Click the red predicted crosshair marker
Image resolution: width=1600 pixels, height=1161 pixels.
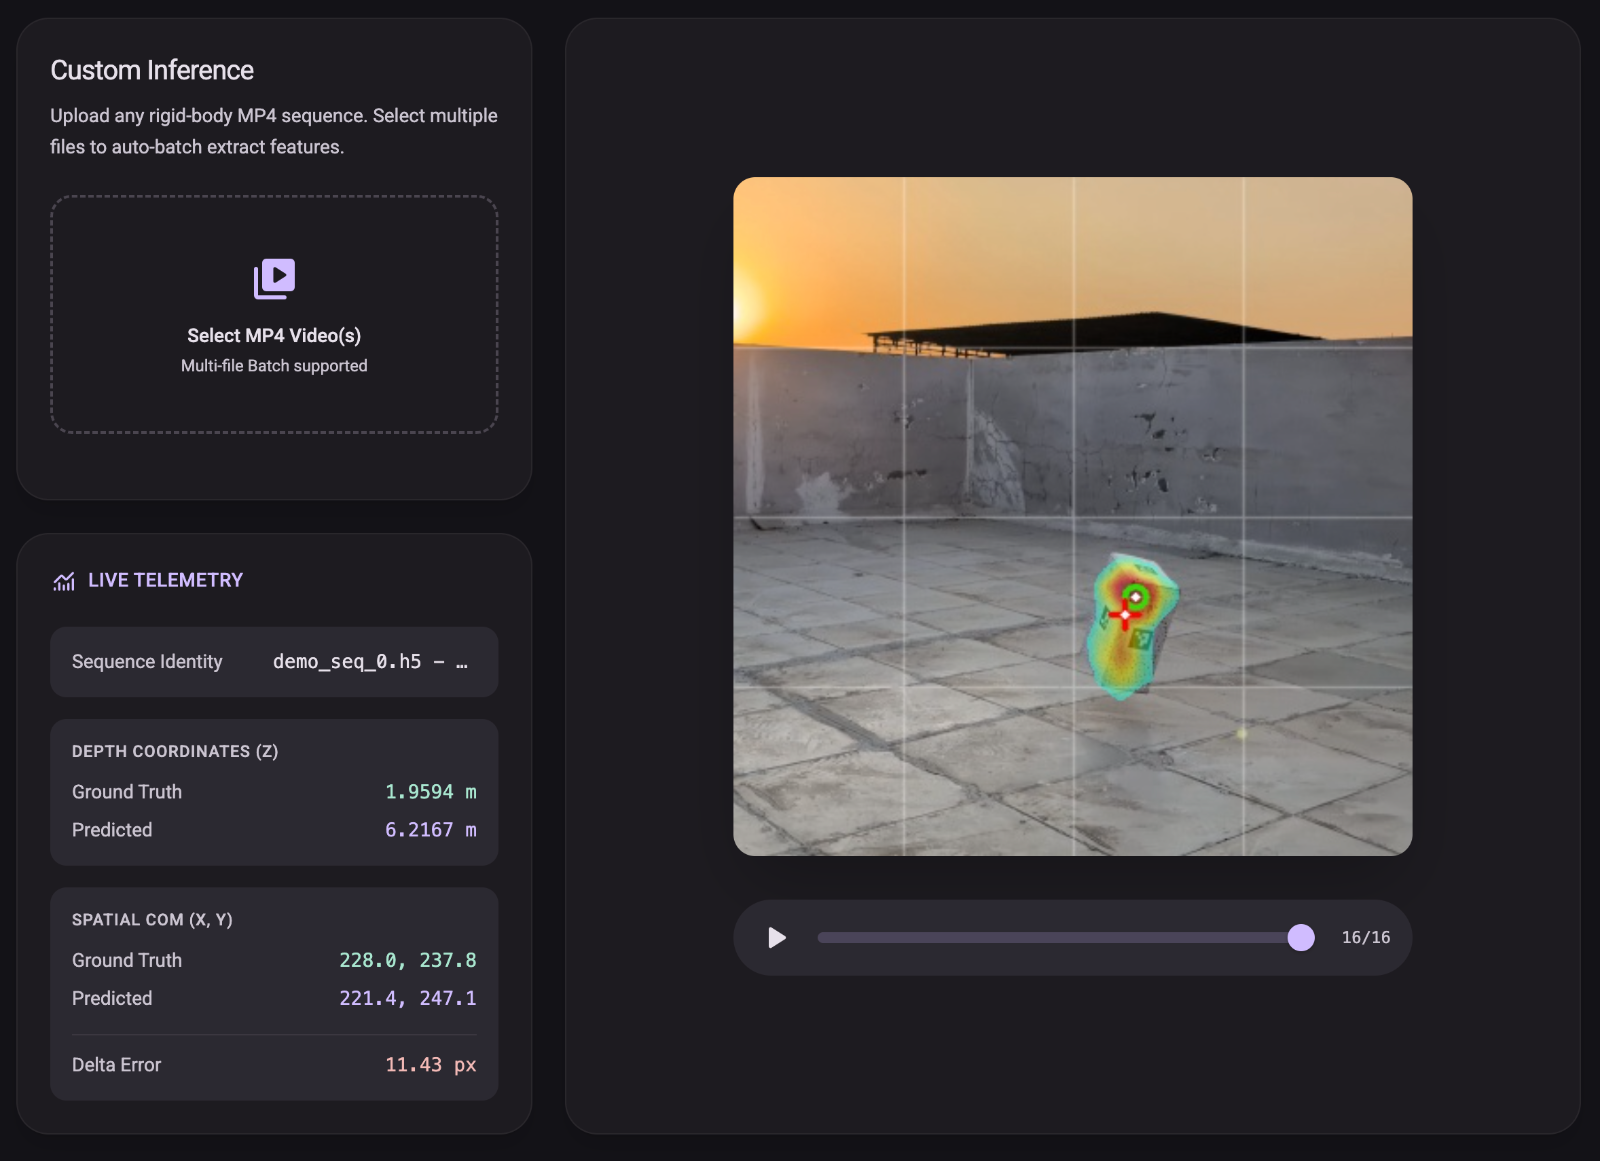[x=1124, y=614]
